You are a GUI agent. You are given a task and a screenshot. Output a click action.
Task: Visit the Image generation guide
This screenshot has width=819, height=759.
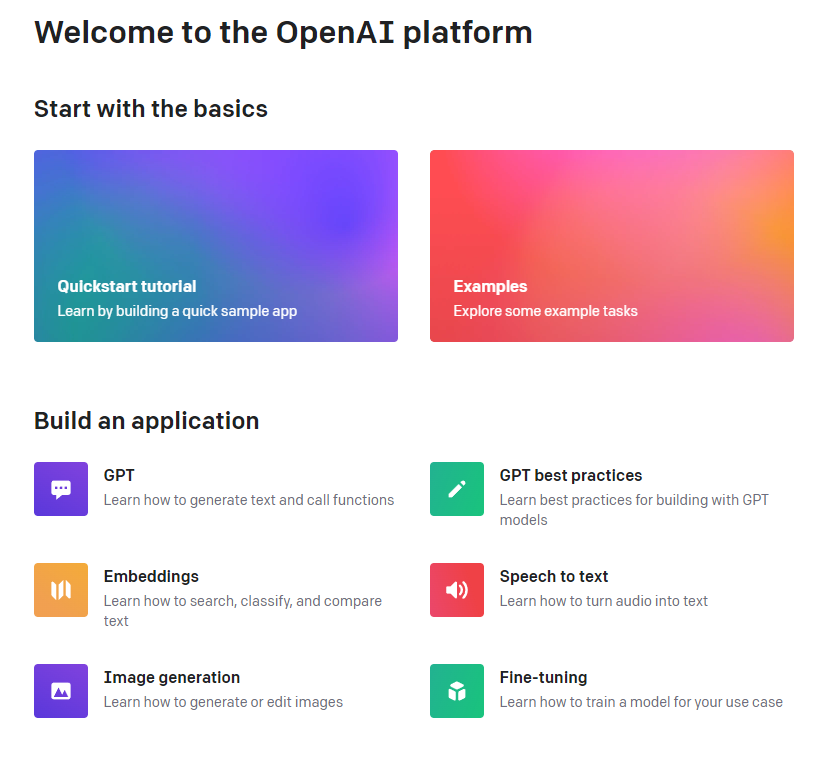(x=172, y=677)
